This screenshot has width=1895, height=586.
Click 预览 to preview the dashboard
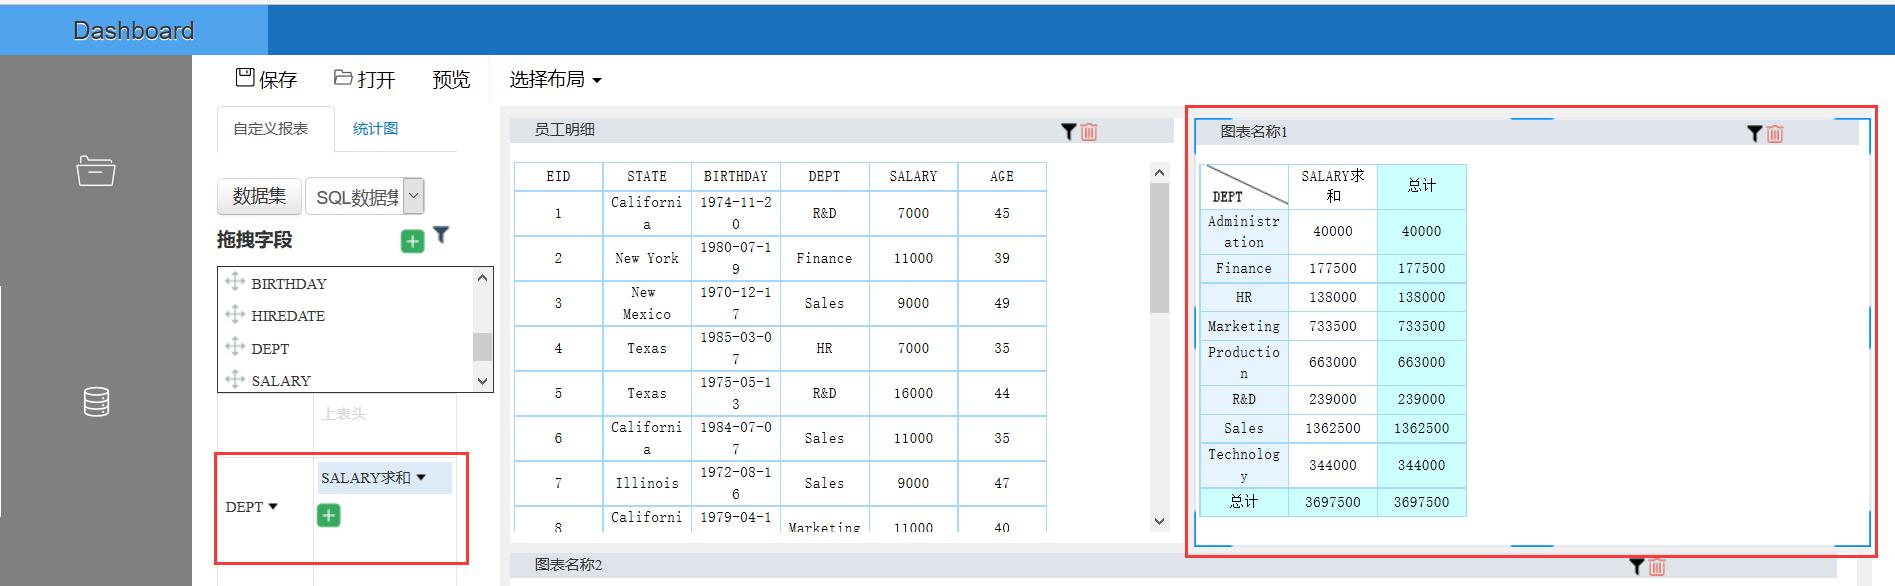tap(451, 79)
